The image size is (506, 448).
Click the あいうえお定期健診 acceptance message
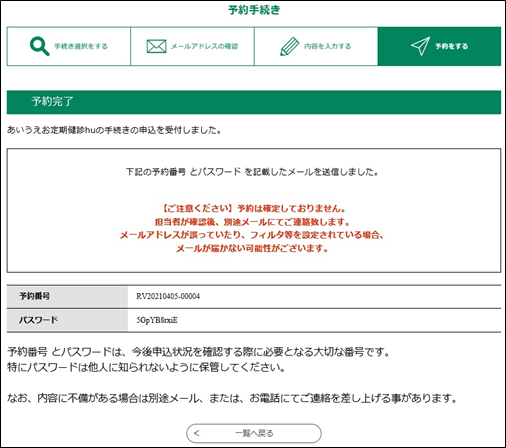coord(114,130)
